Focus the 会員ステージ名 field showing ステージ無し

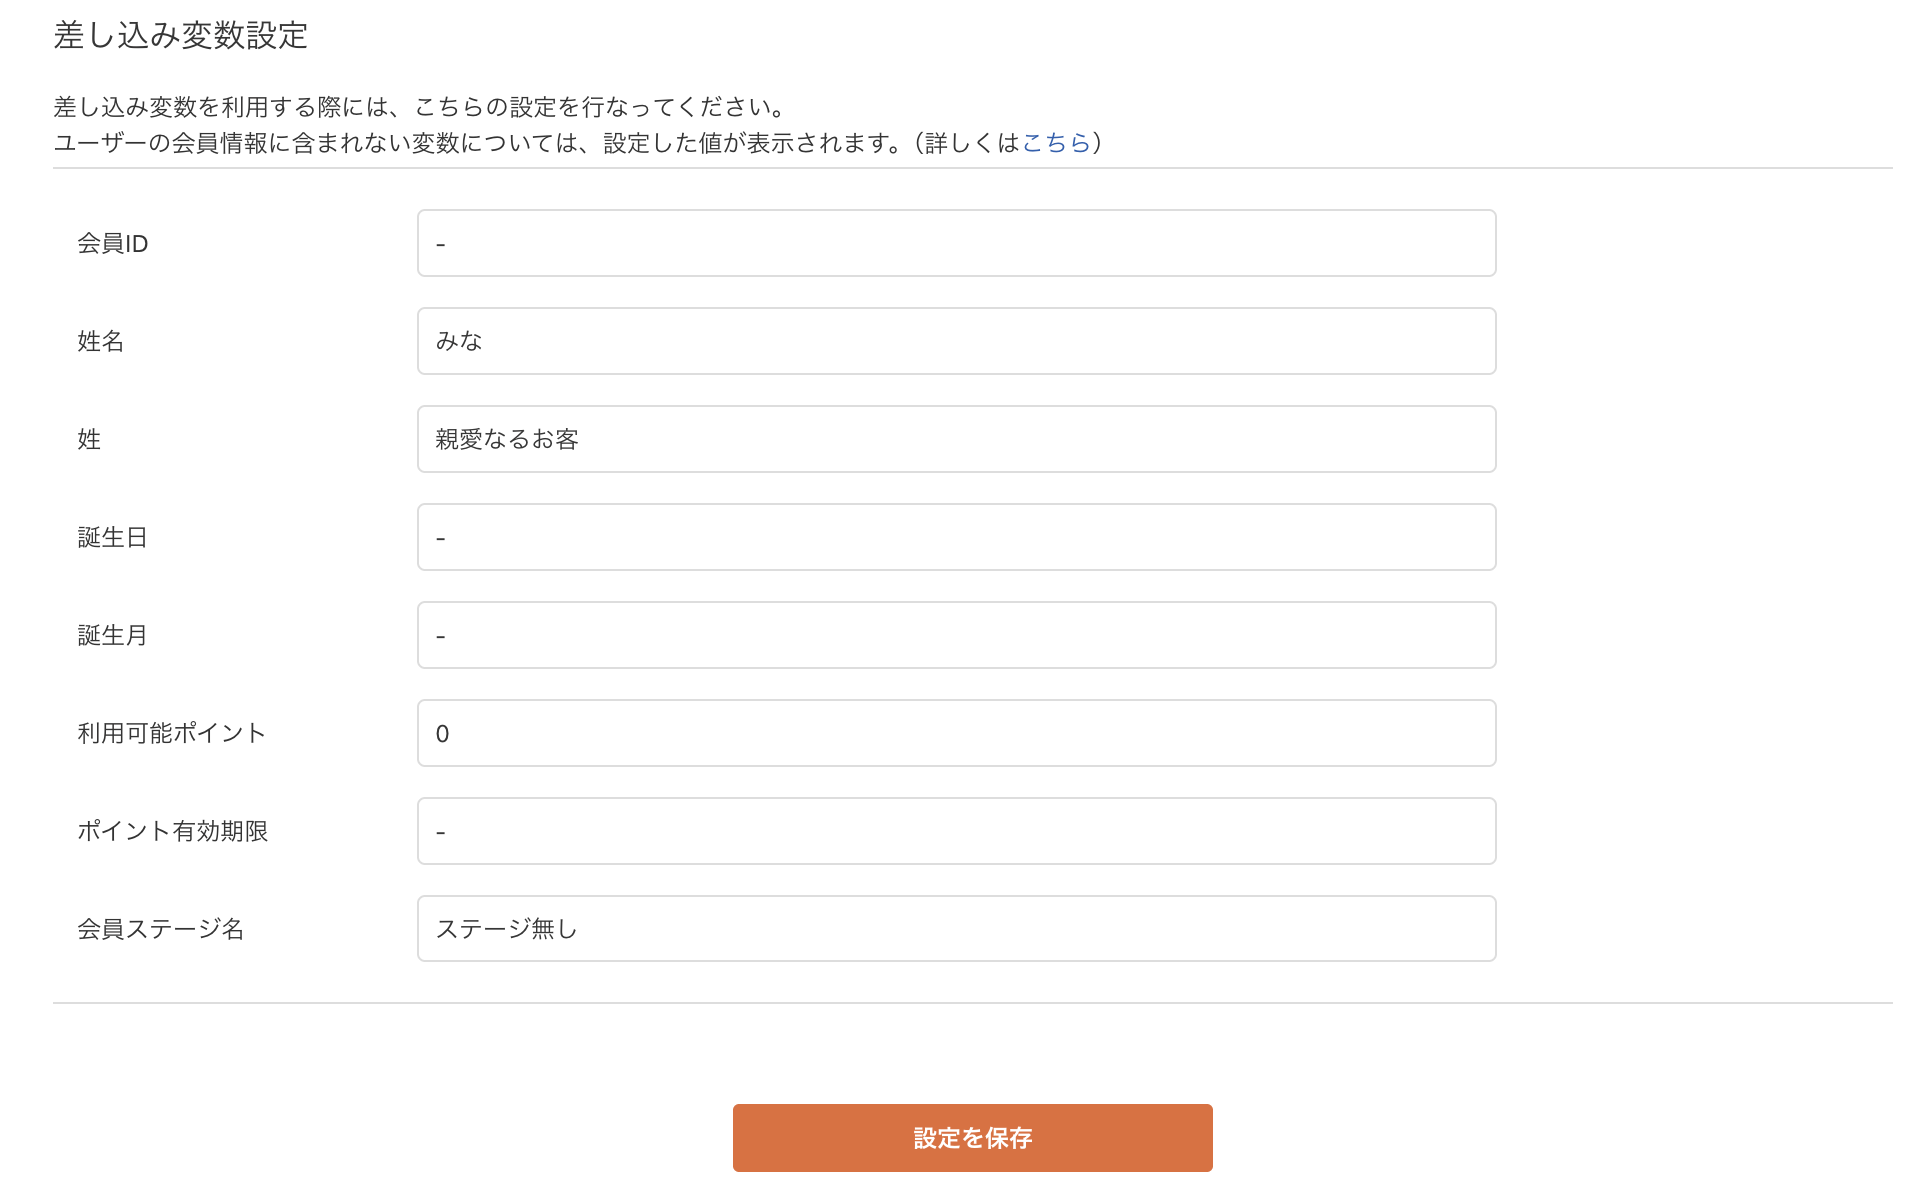tap(956, 929)
